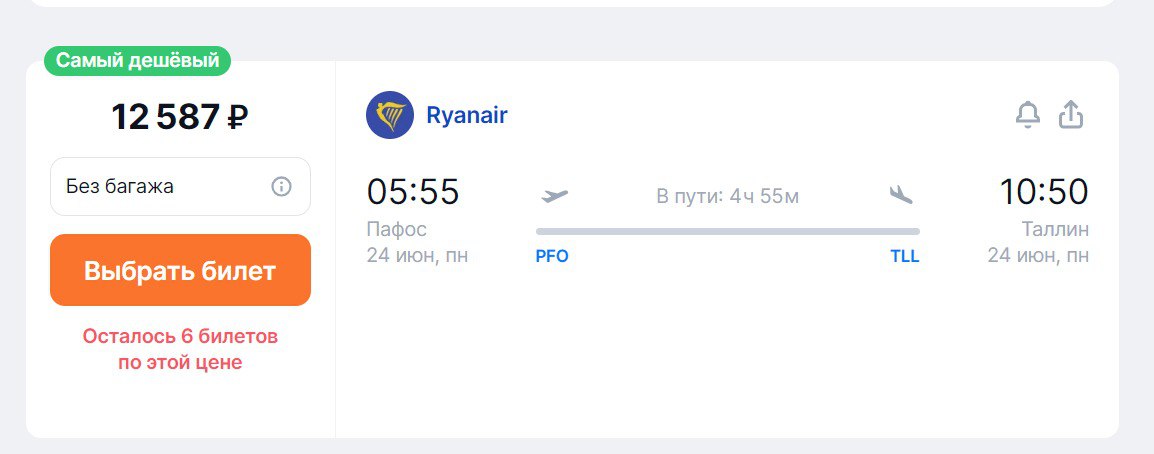Image resolution: width=1154 pixels, height=454 pixels.
Task: Click the В пути: 4ч 55м label
Action: [728, 196]
